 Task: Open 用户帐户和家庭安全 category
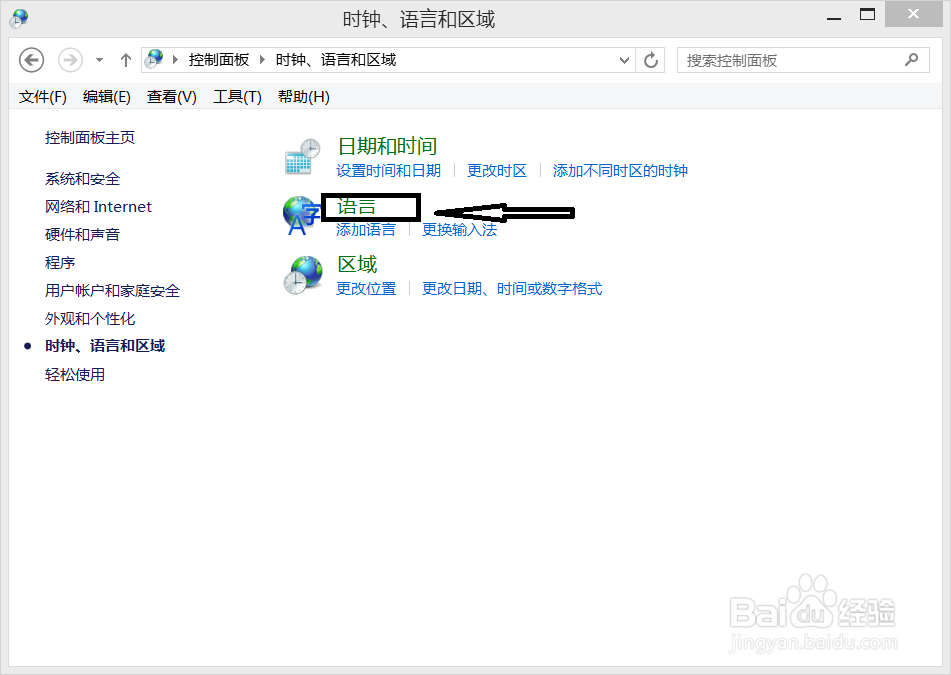(x=113, y=290)
